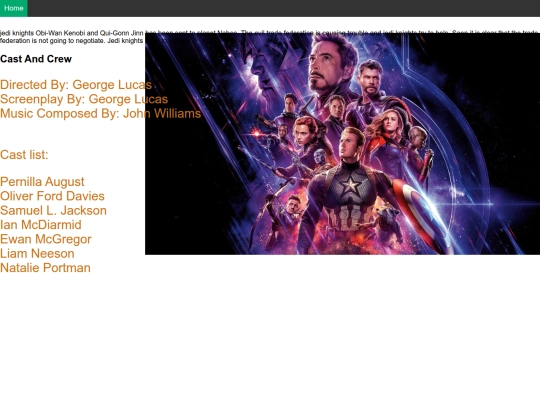Select cast member Pernilla August

tap(42, 182)
